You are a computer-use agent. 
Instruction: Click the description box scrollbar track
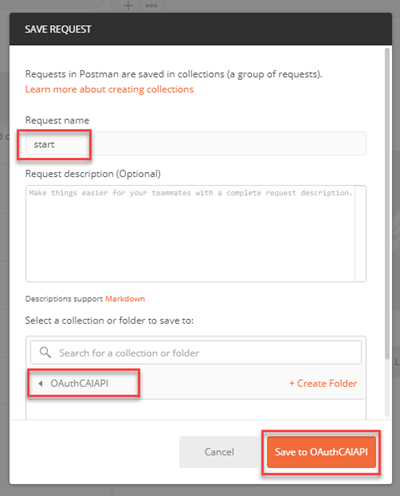pyautogui.click(x=361, y=234)
